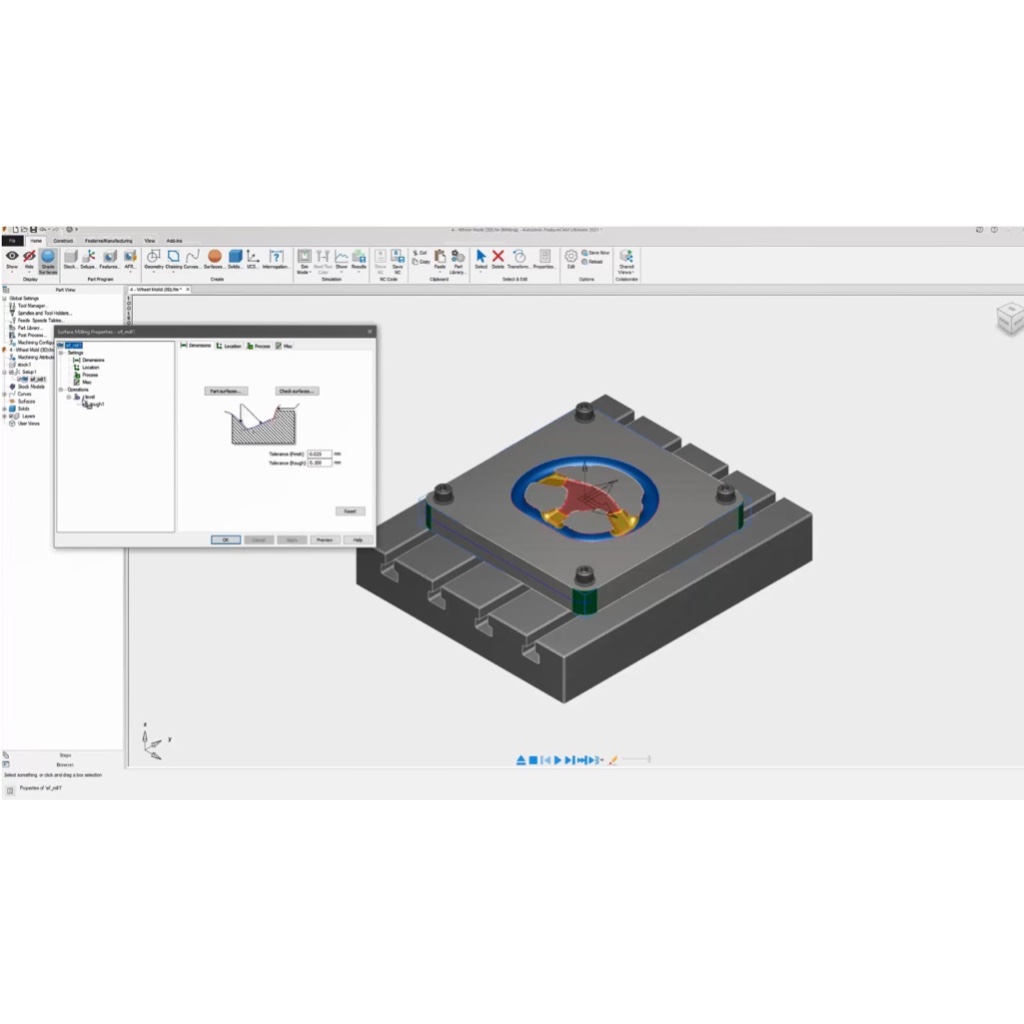Click the Hide icon in the Display group

(29, 260)
